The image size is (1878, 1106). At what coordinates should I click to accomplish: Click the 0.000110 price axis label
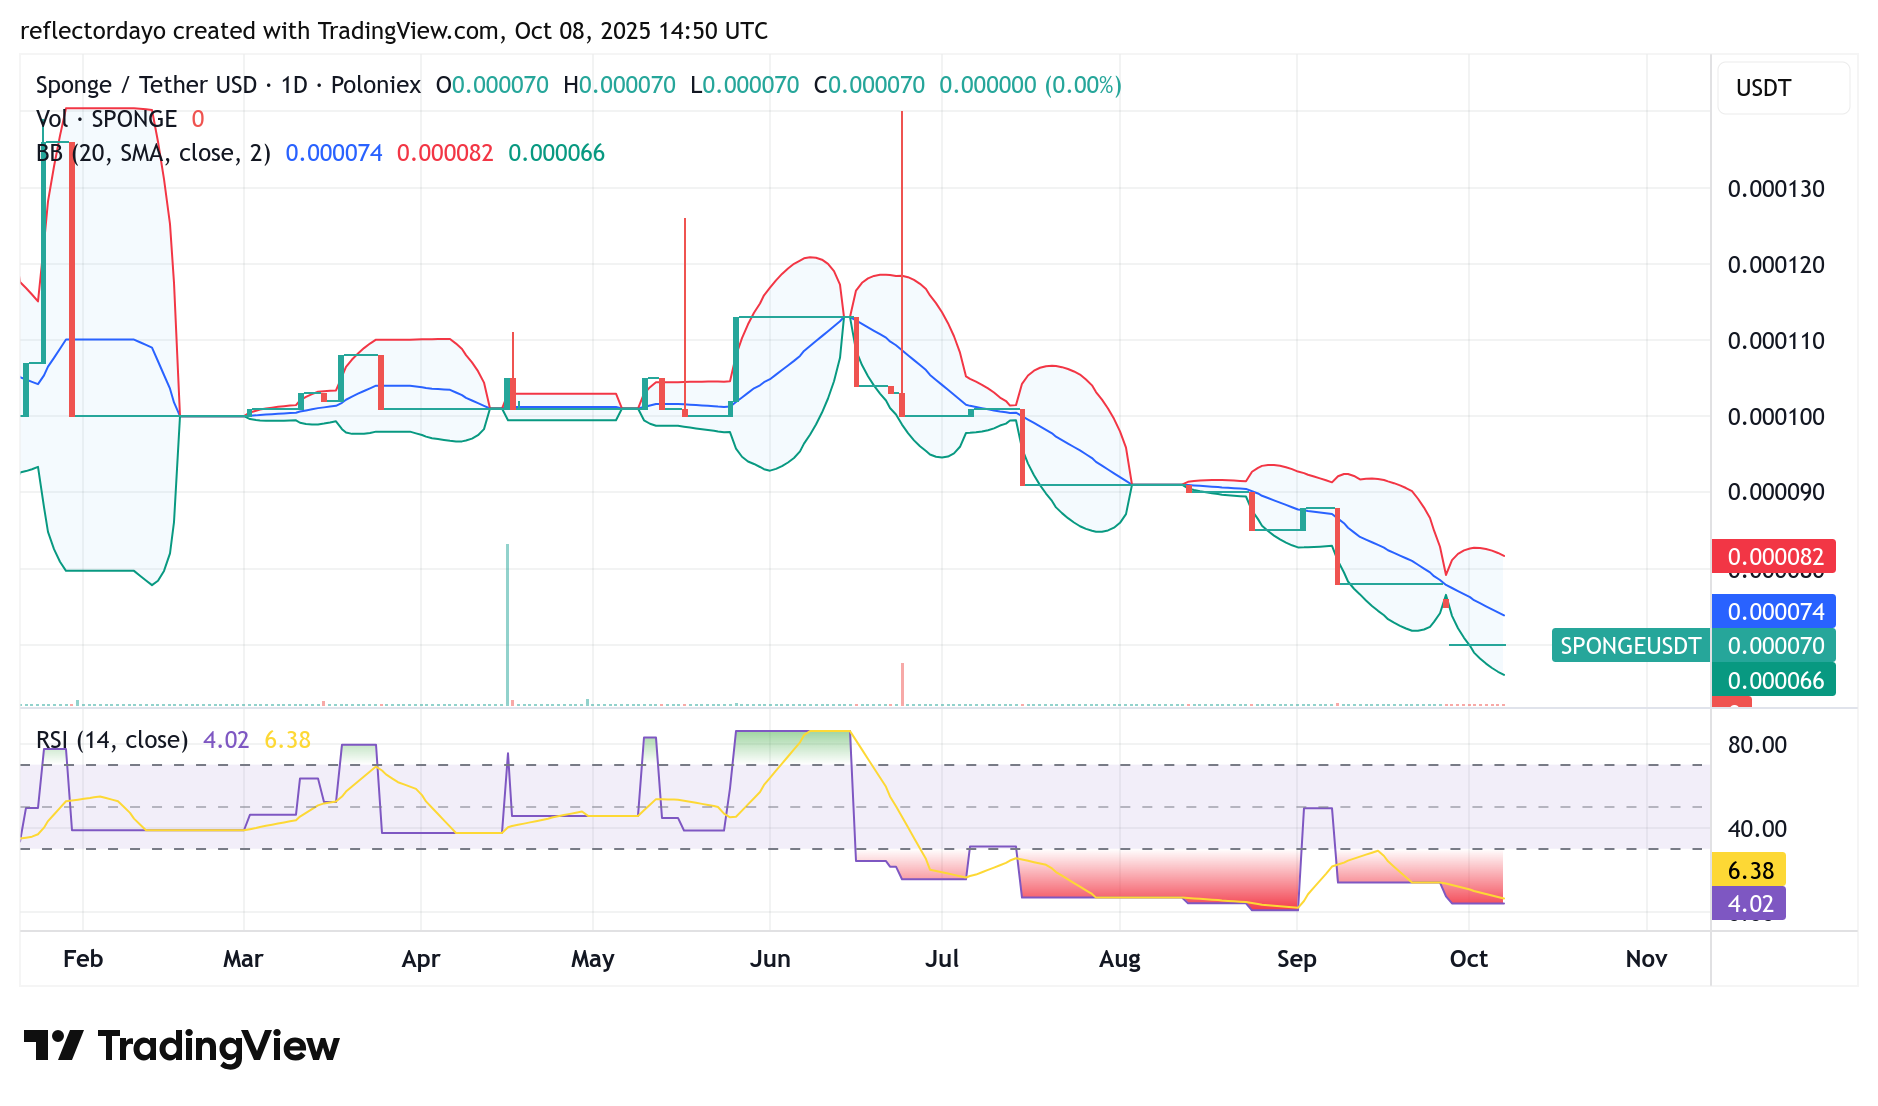click(x=1776, y=341)
